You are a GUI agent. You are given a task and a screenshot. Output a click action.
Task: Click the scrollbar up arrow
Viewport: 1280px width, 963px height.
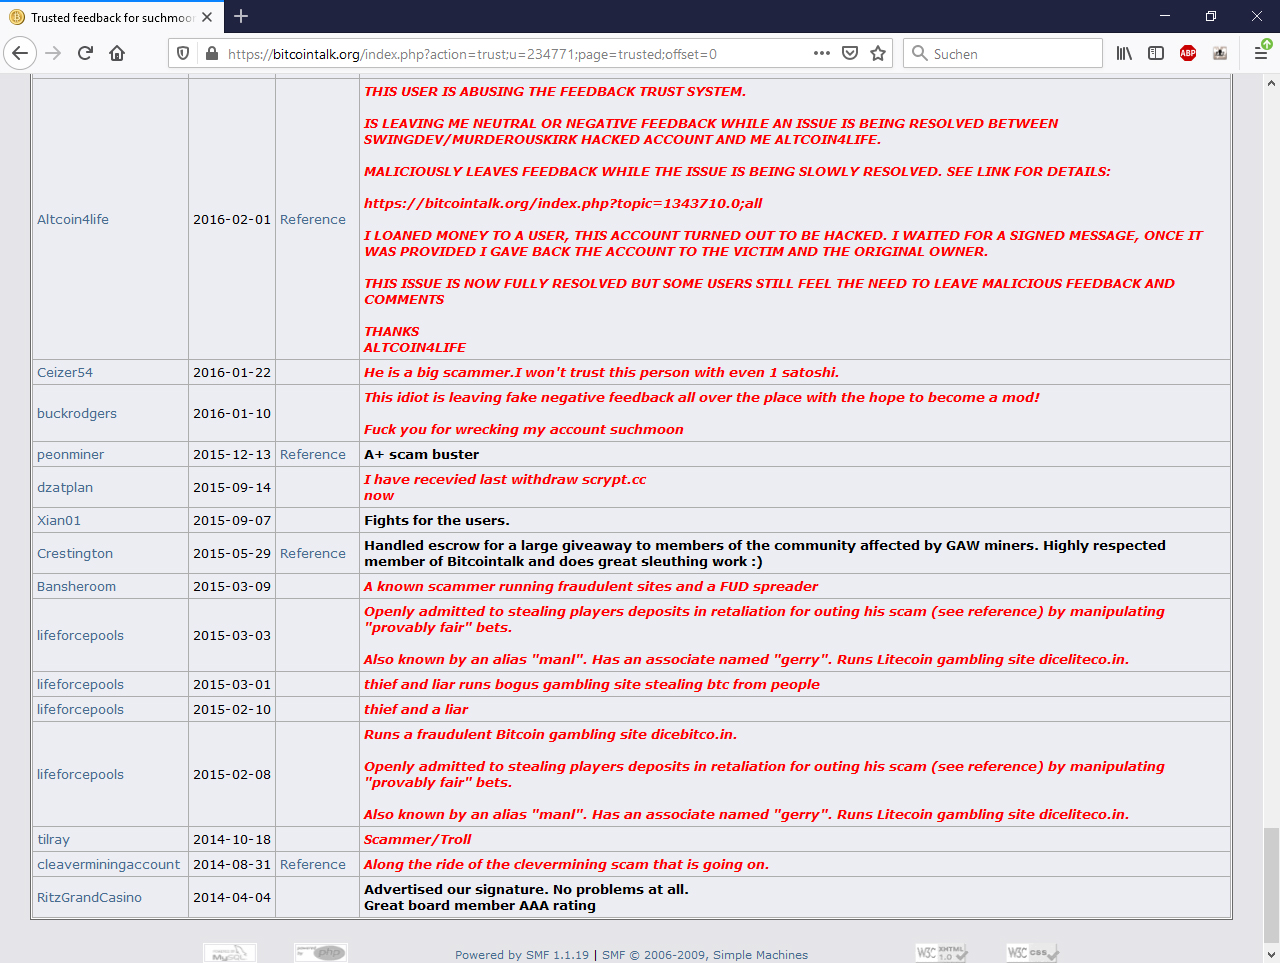(1271, 82)
